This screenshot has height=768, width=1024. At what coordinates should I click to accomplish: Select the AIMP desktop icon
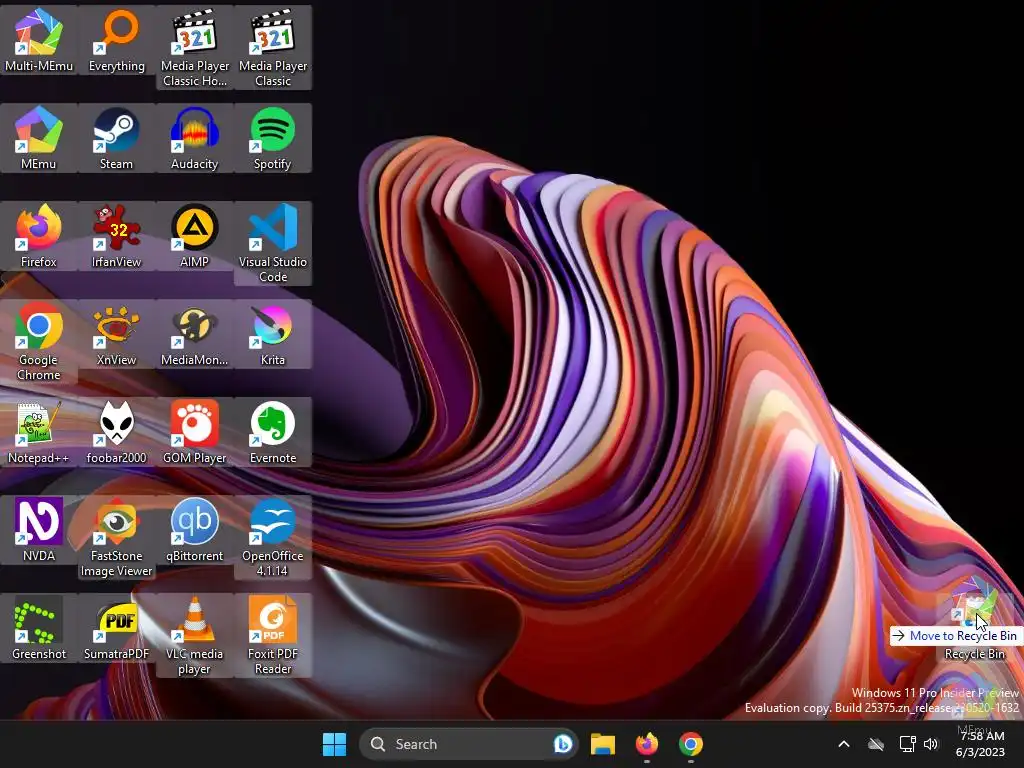195,236
